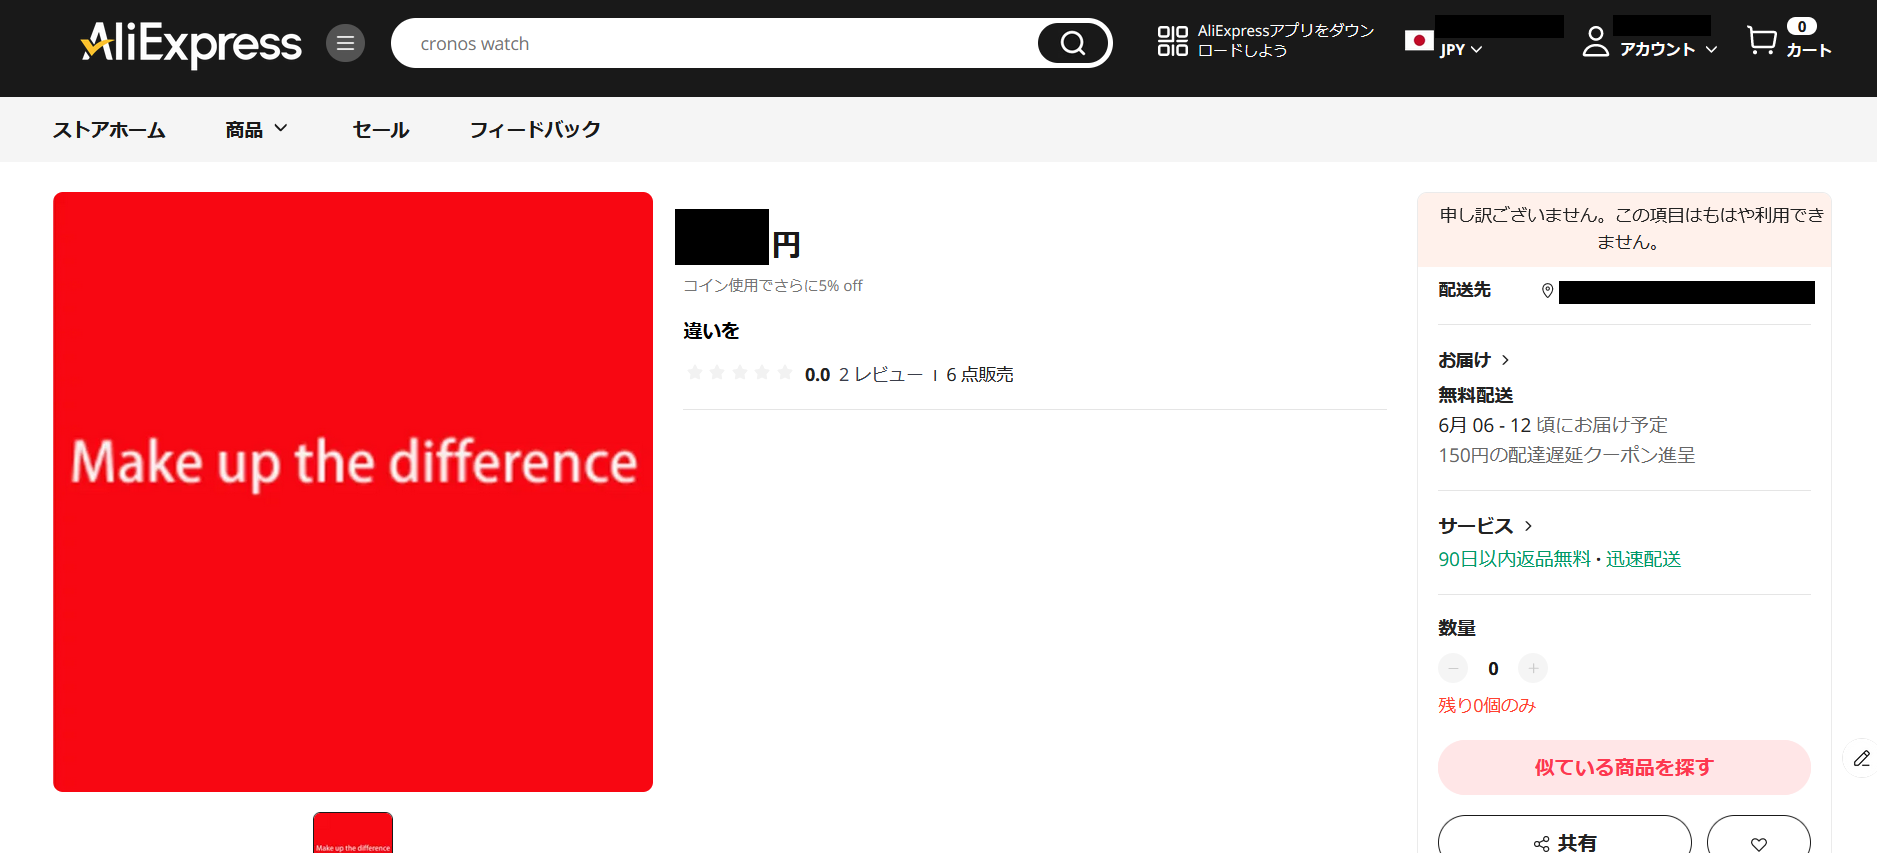The height and width of the screenshot is (853, 1877).
Task: Click the 6 点販売 sold count
Action: (980, 374)
